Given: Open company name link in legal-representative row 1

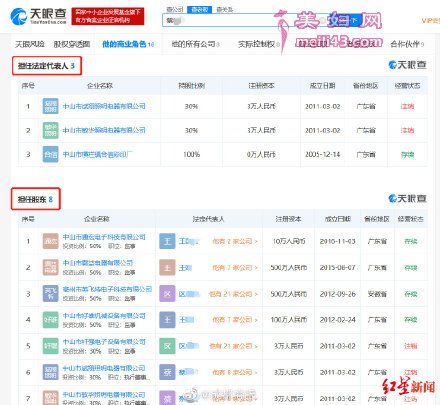Looking at the screenshot, I should pos(104,106).
